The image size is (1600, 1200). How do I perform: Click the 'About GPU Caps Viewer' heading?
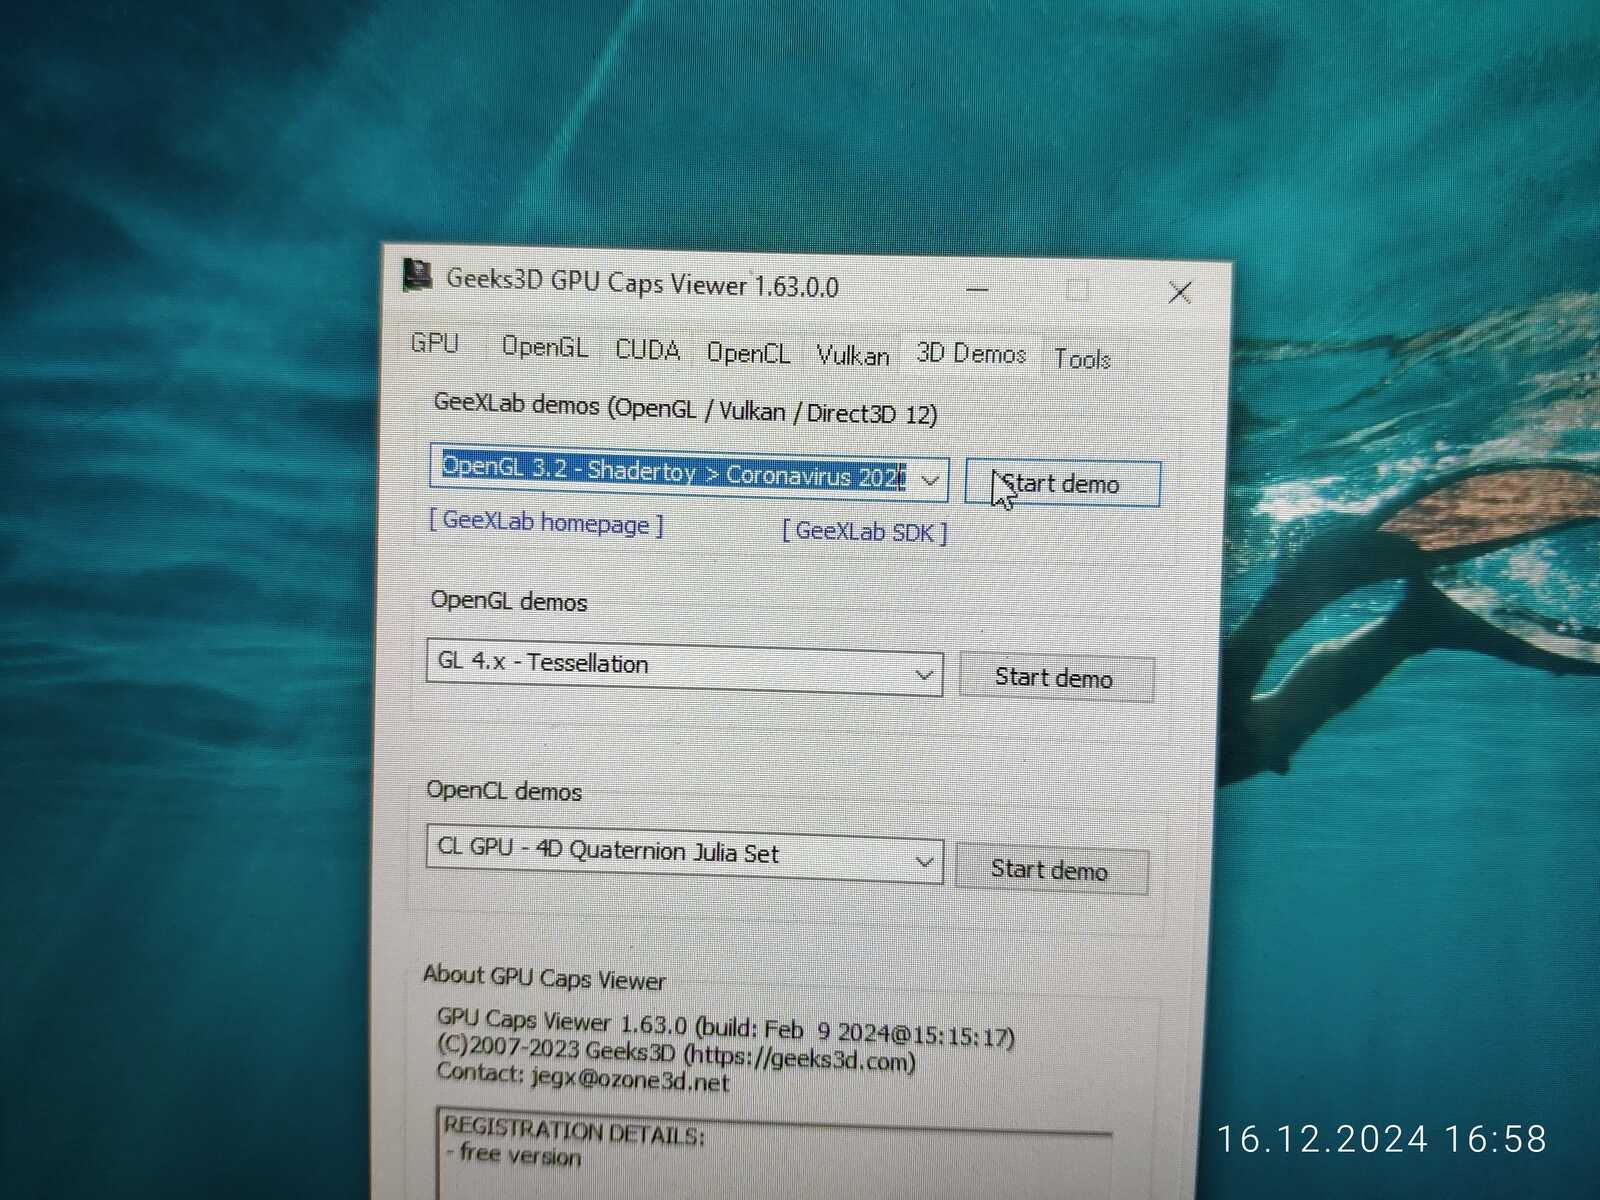point(544,978)
